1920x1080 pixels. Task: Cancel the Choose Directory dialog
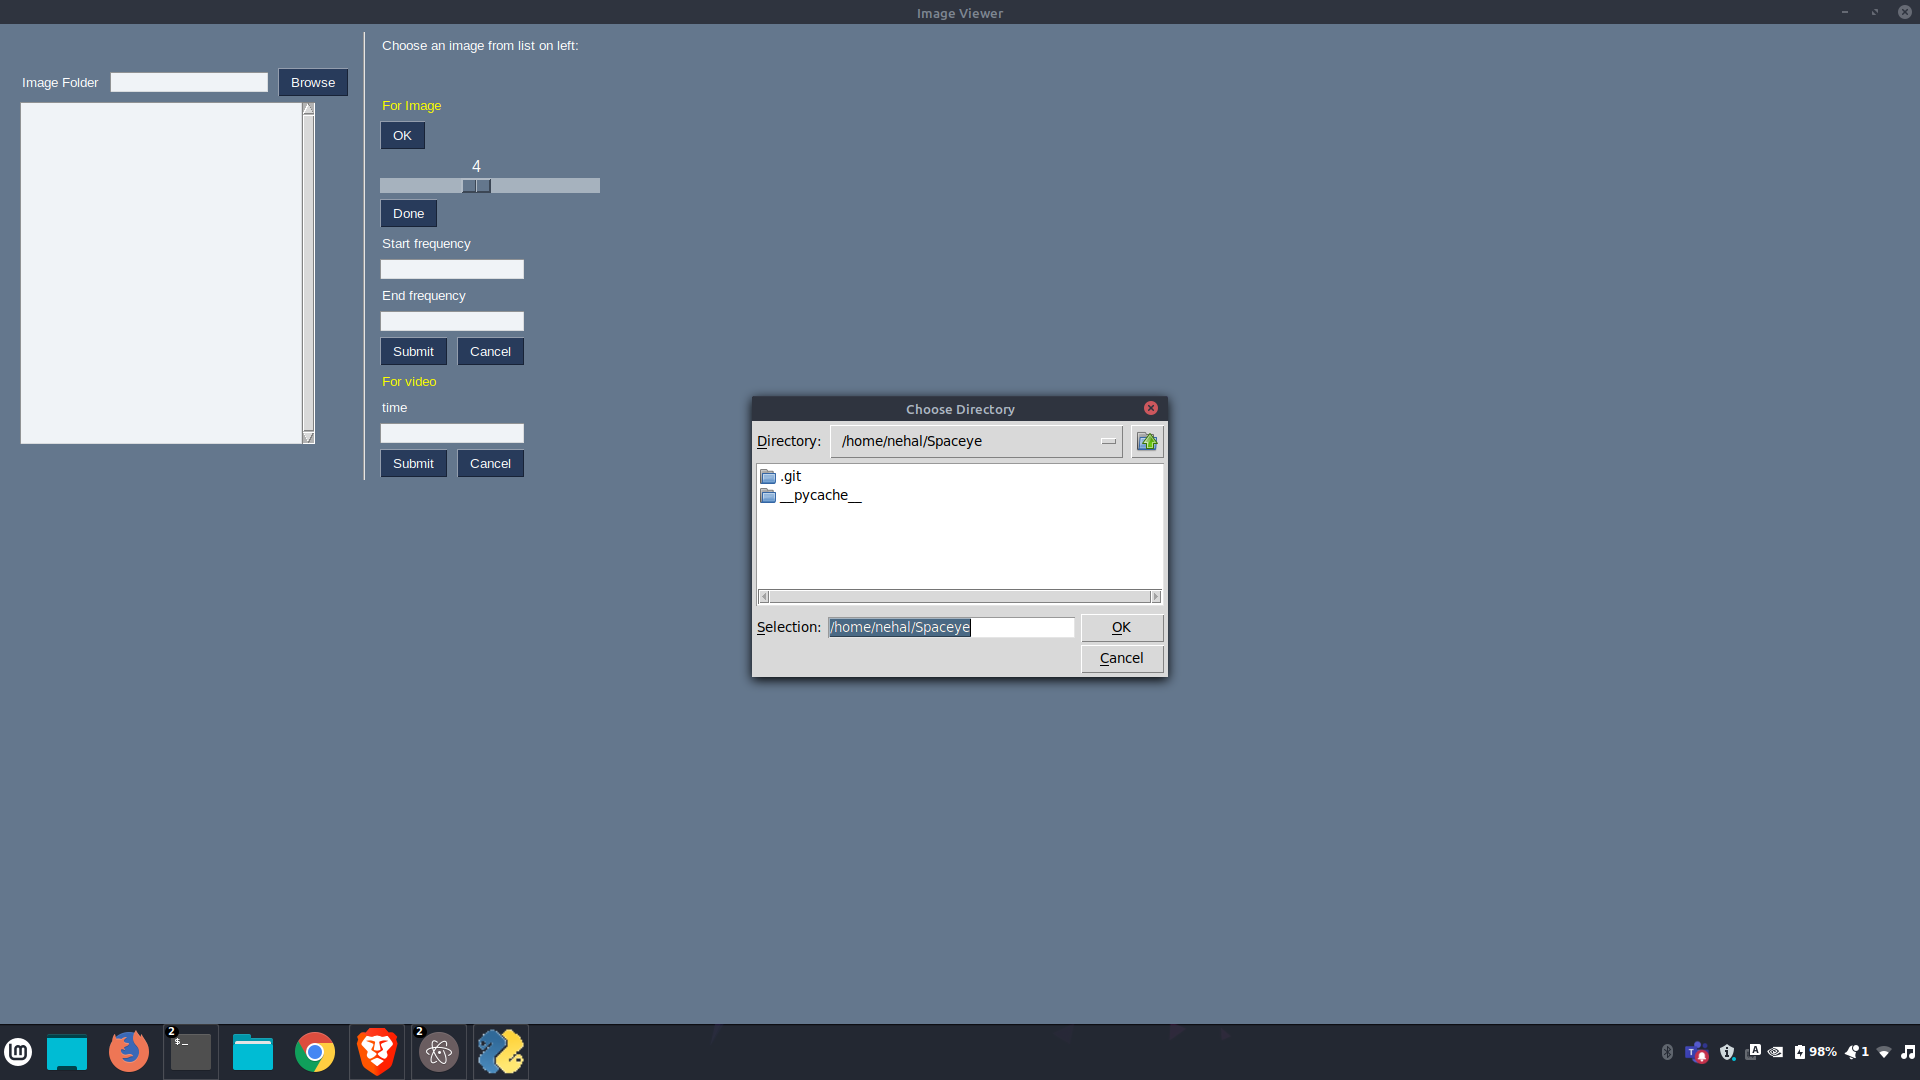1121,659
